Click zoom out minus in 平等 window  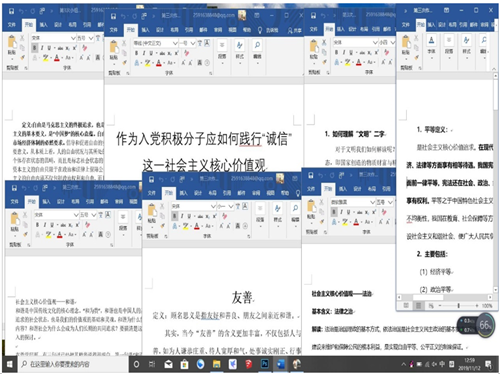(440, 305)
